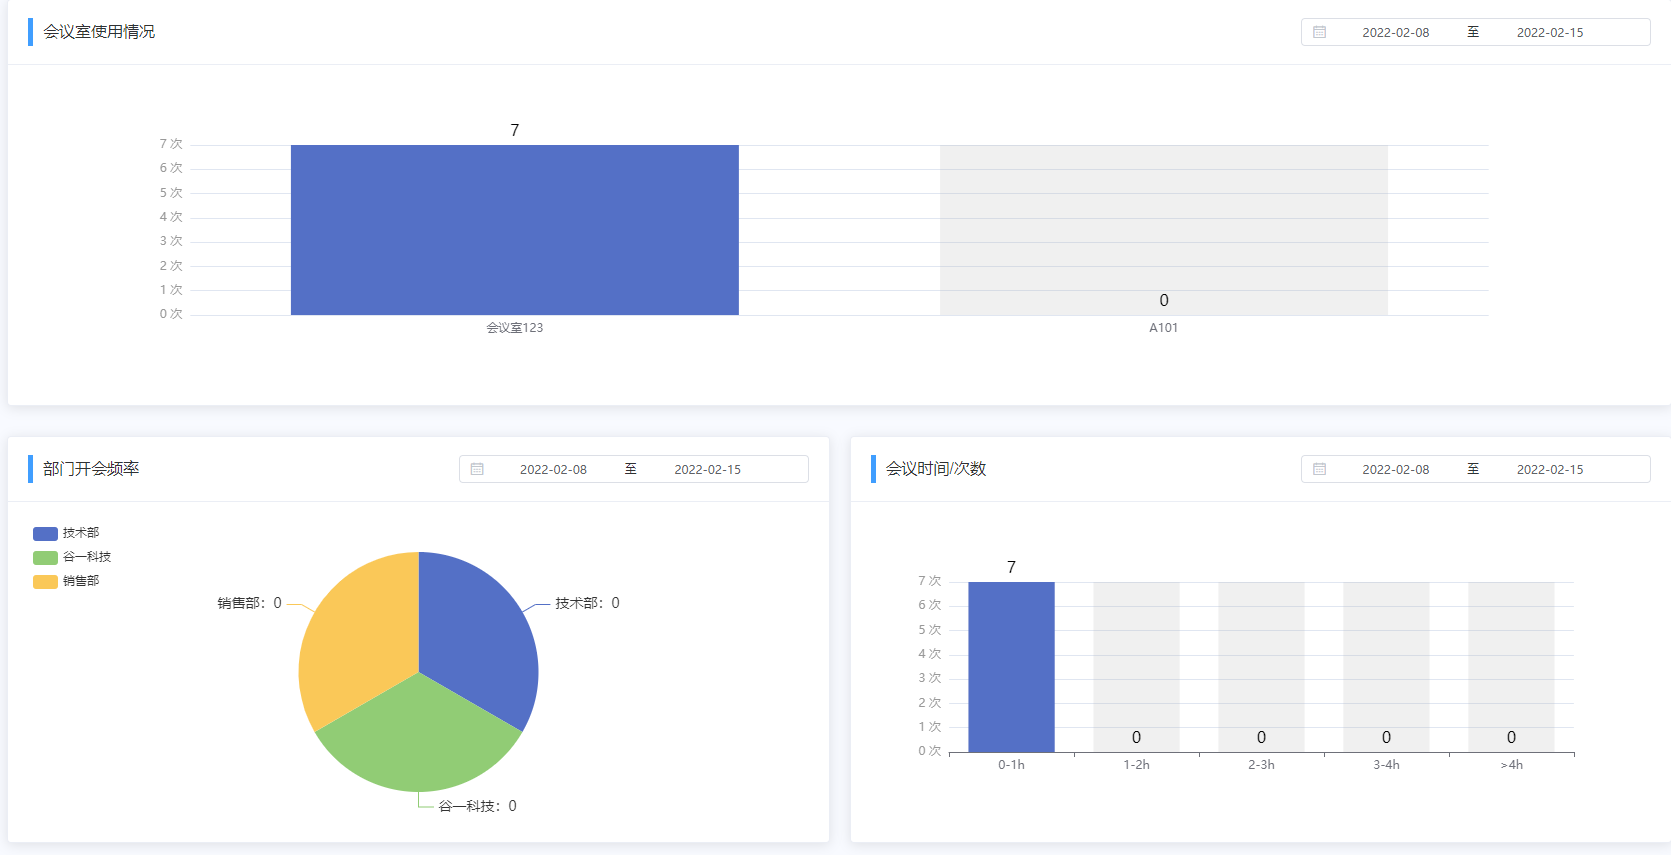Click the blue 会议室123 bar

[x=515, y=230]
